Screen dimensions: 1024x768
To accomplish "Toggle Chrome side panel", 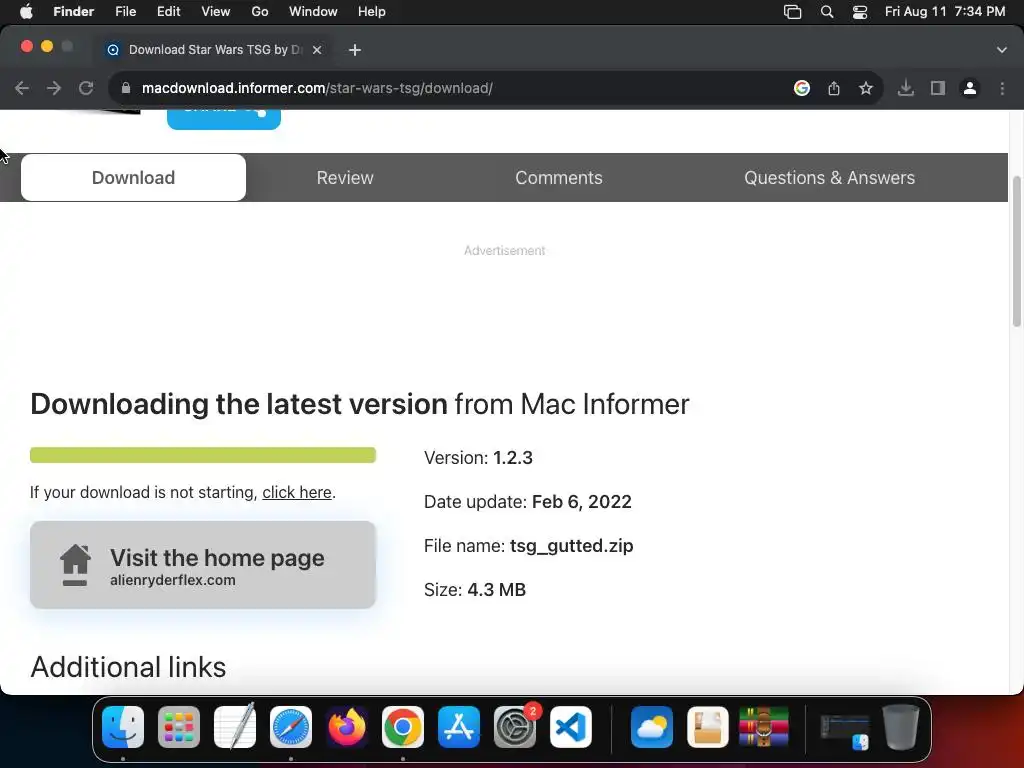I will tap(938, 88).
